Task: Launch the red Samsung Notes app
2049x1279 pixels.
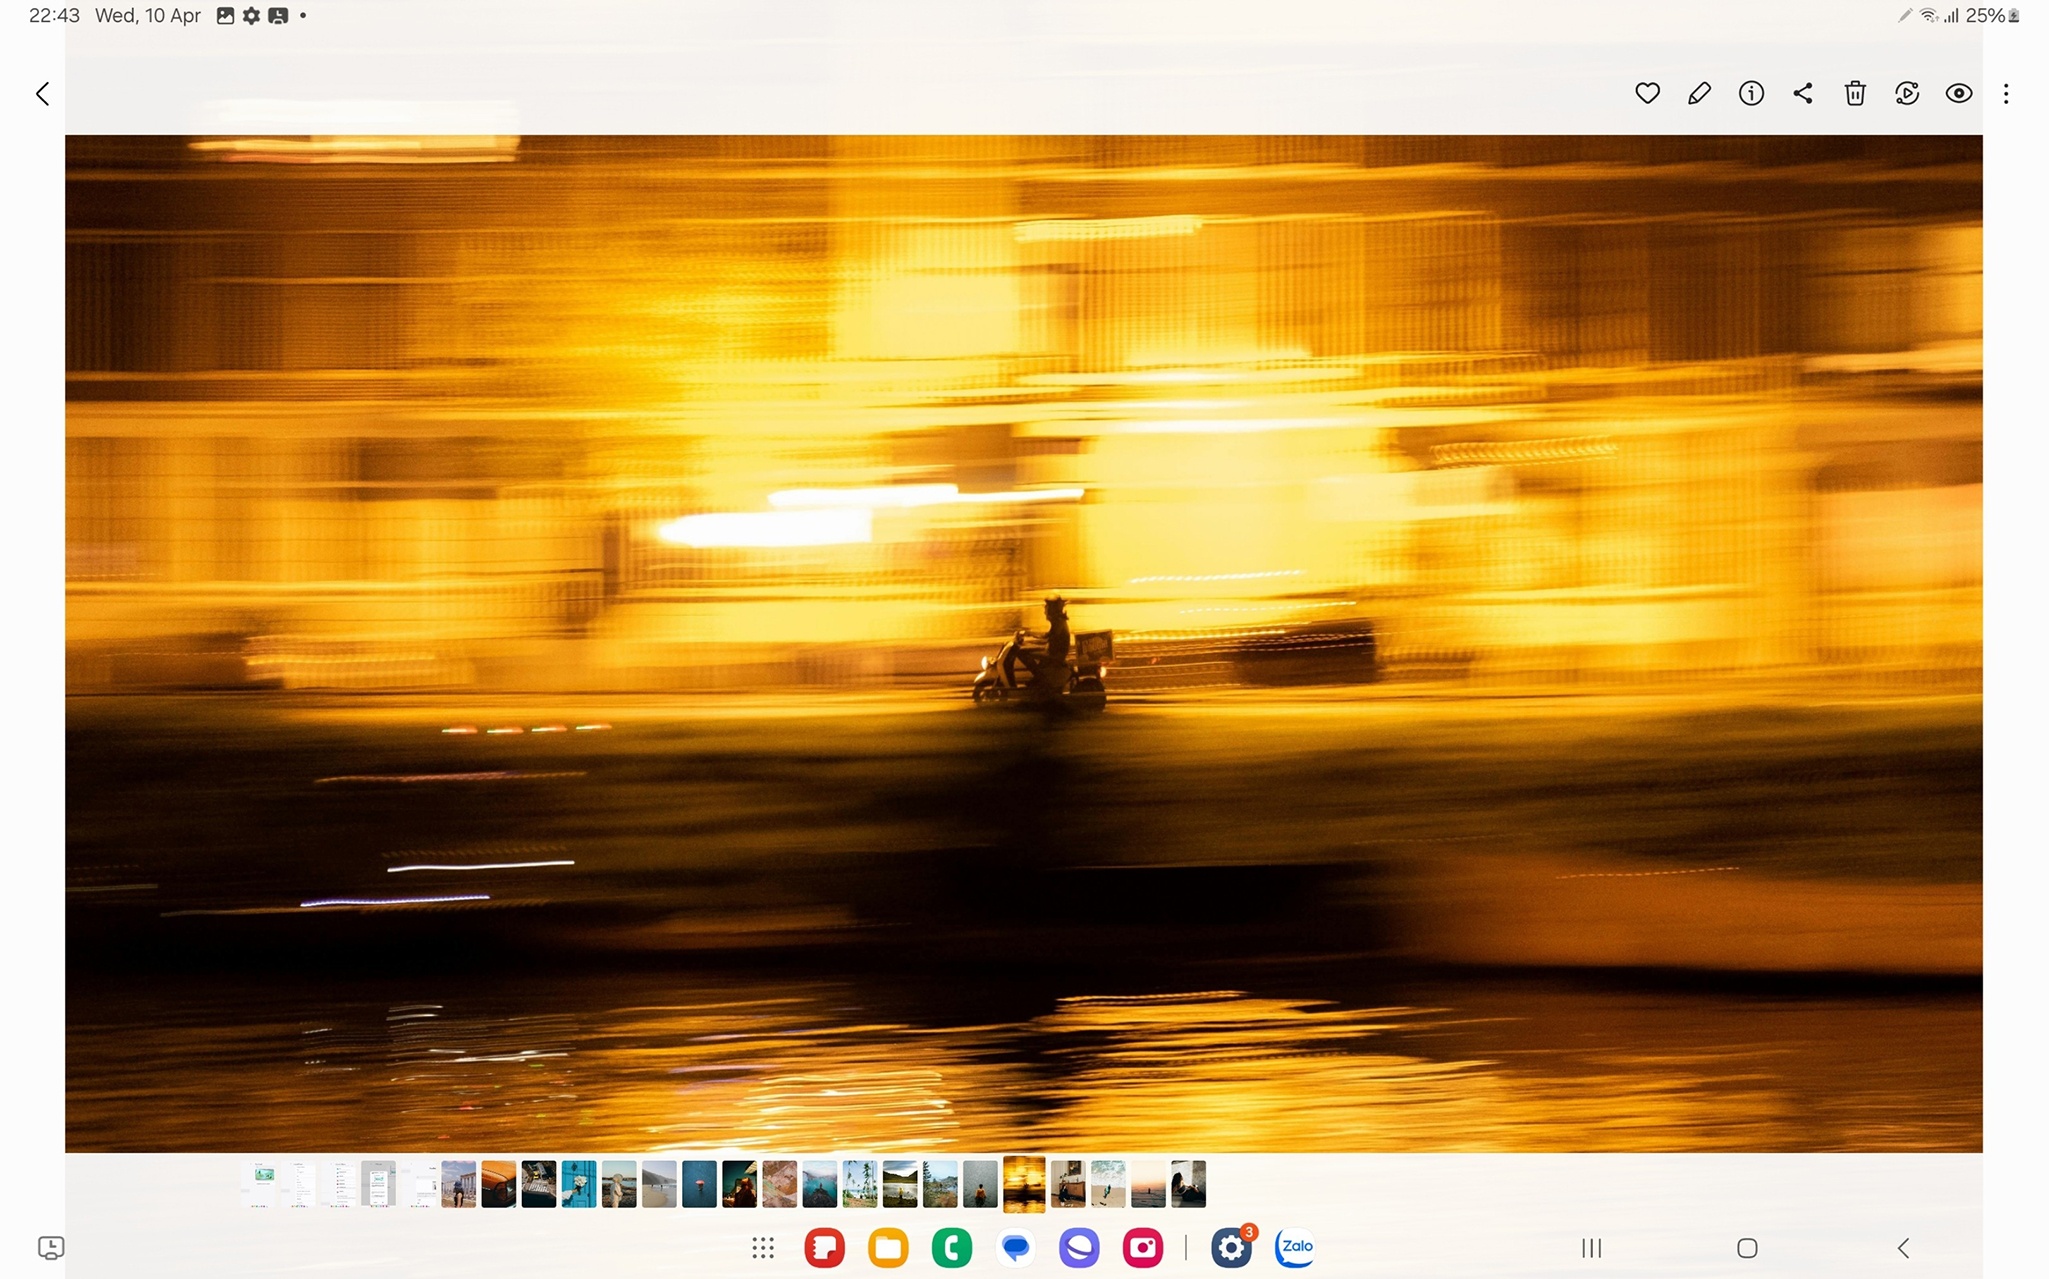Action: coord(824,1247)
